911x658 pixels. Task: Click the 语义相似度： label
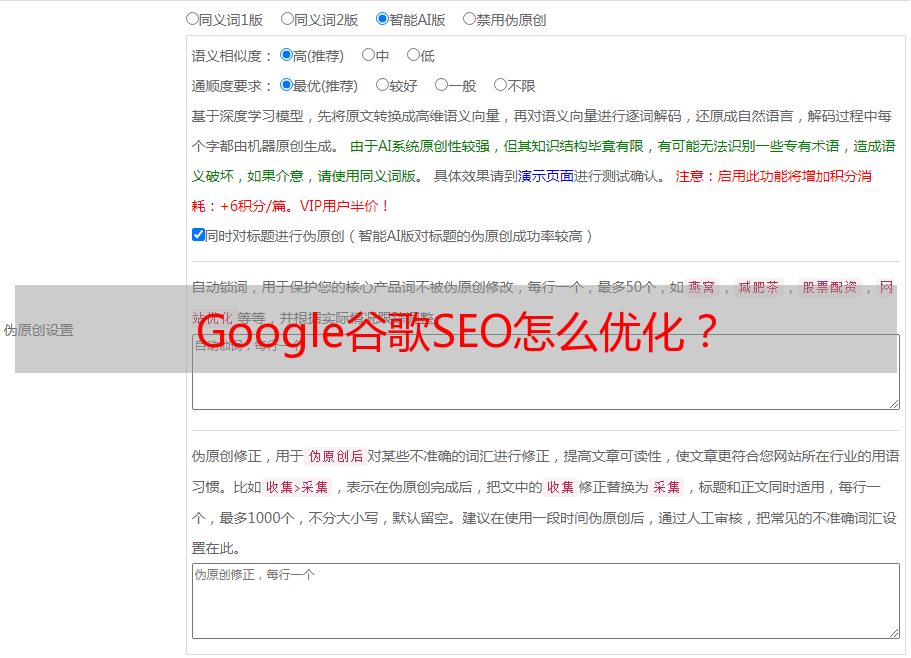click(232, 56)
